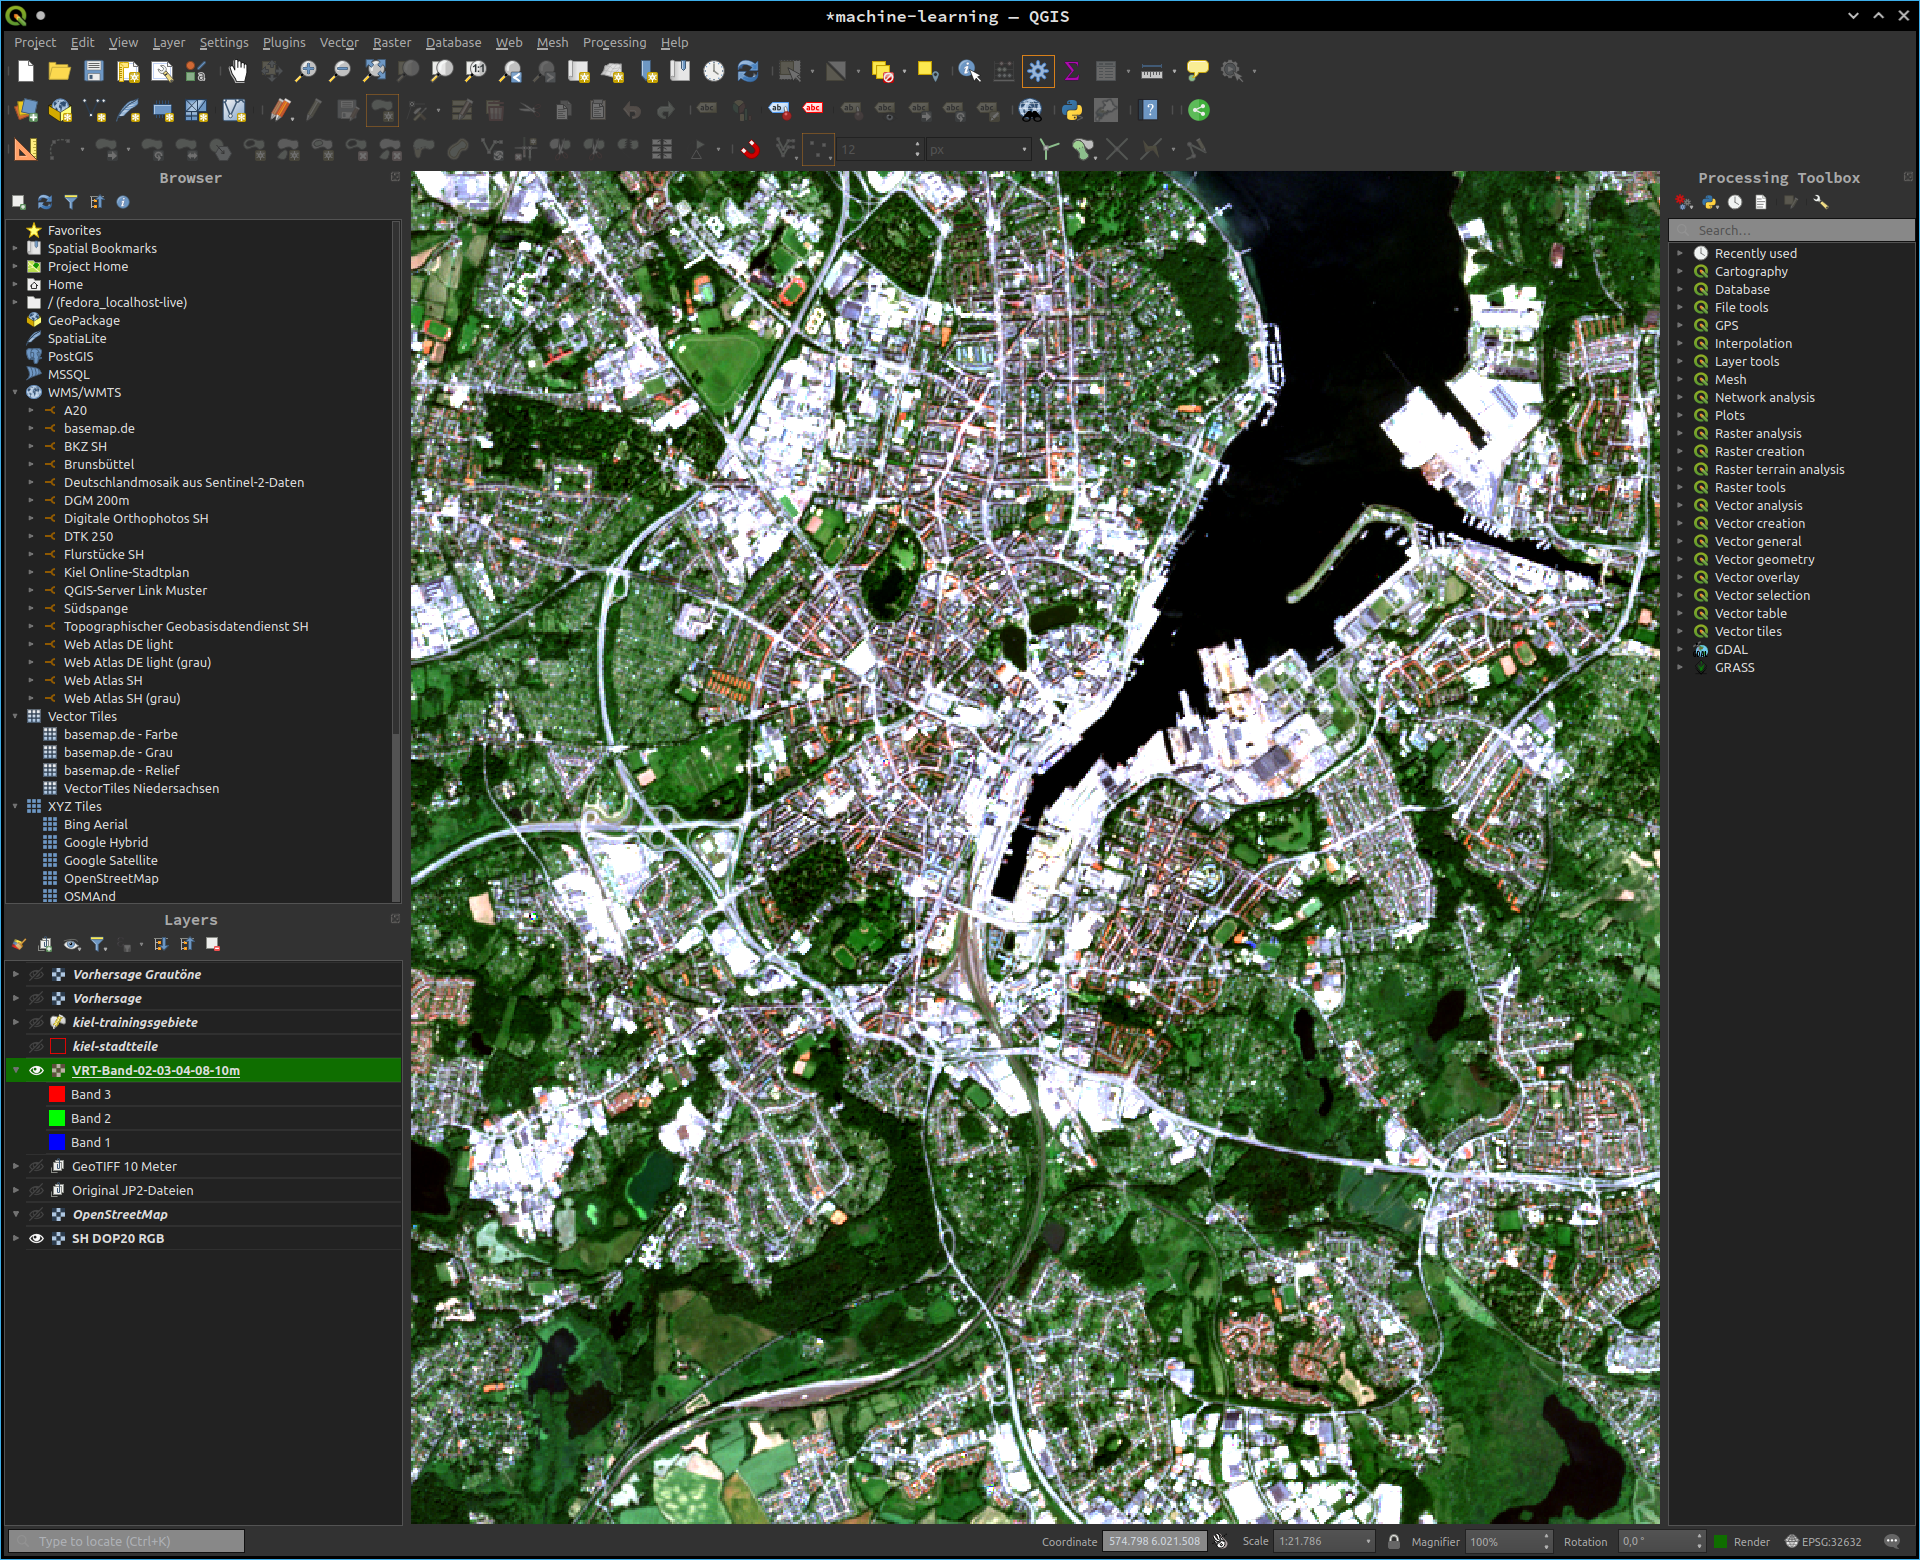The height and width of the screenshot is (1560, 1920).
Task: Select the Pan Map tool
Action: 237,71
